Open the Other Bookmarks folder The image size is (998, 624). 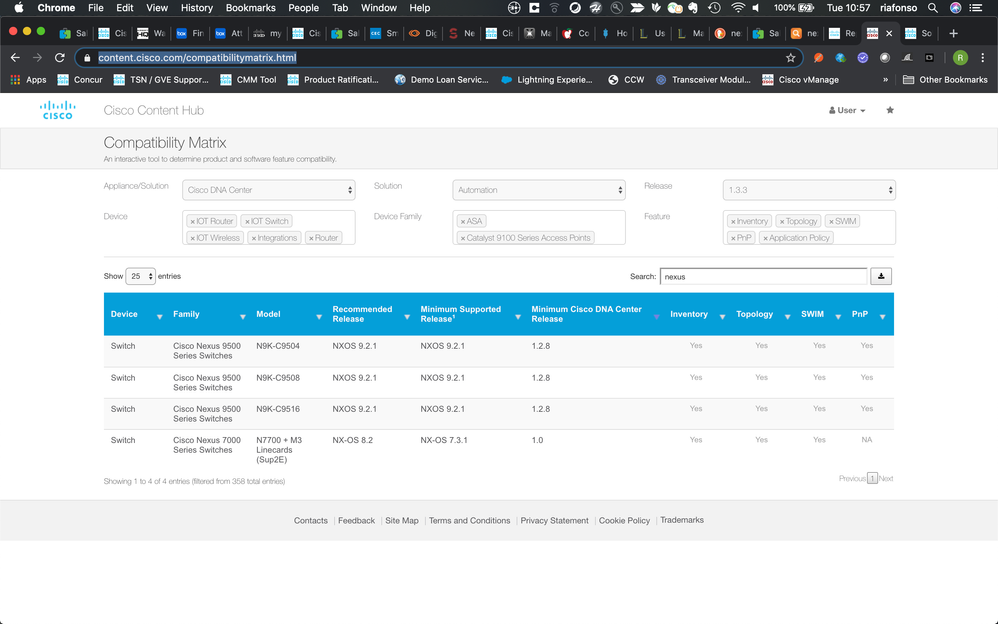click(x=945, y=80)
